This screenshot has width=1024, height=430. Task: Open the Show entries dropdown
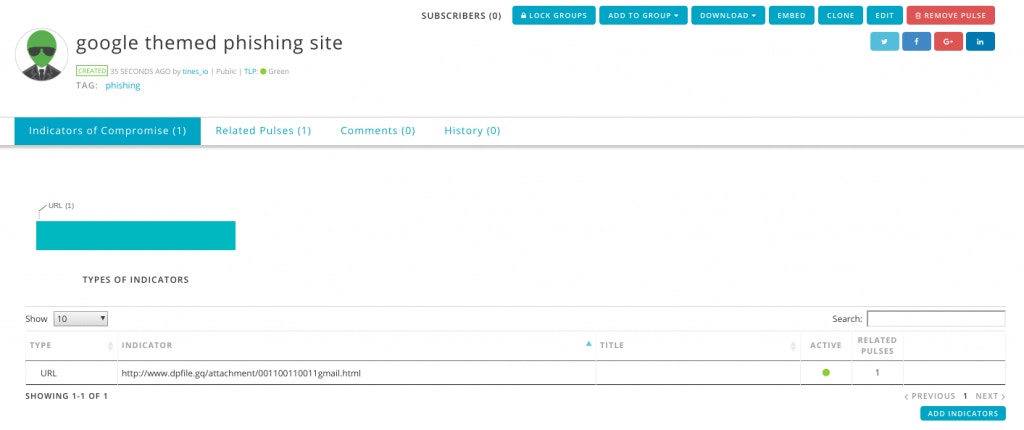pos(80,319)
